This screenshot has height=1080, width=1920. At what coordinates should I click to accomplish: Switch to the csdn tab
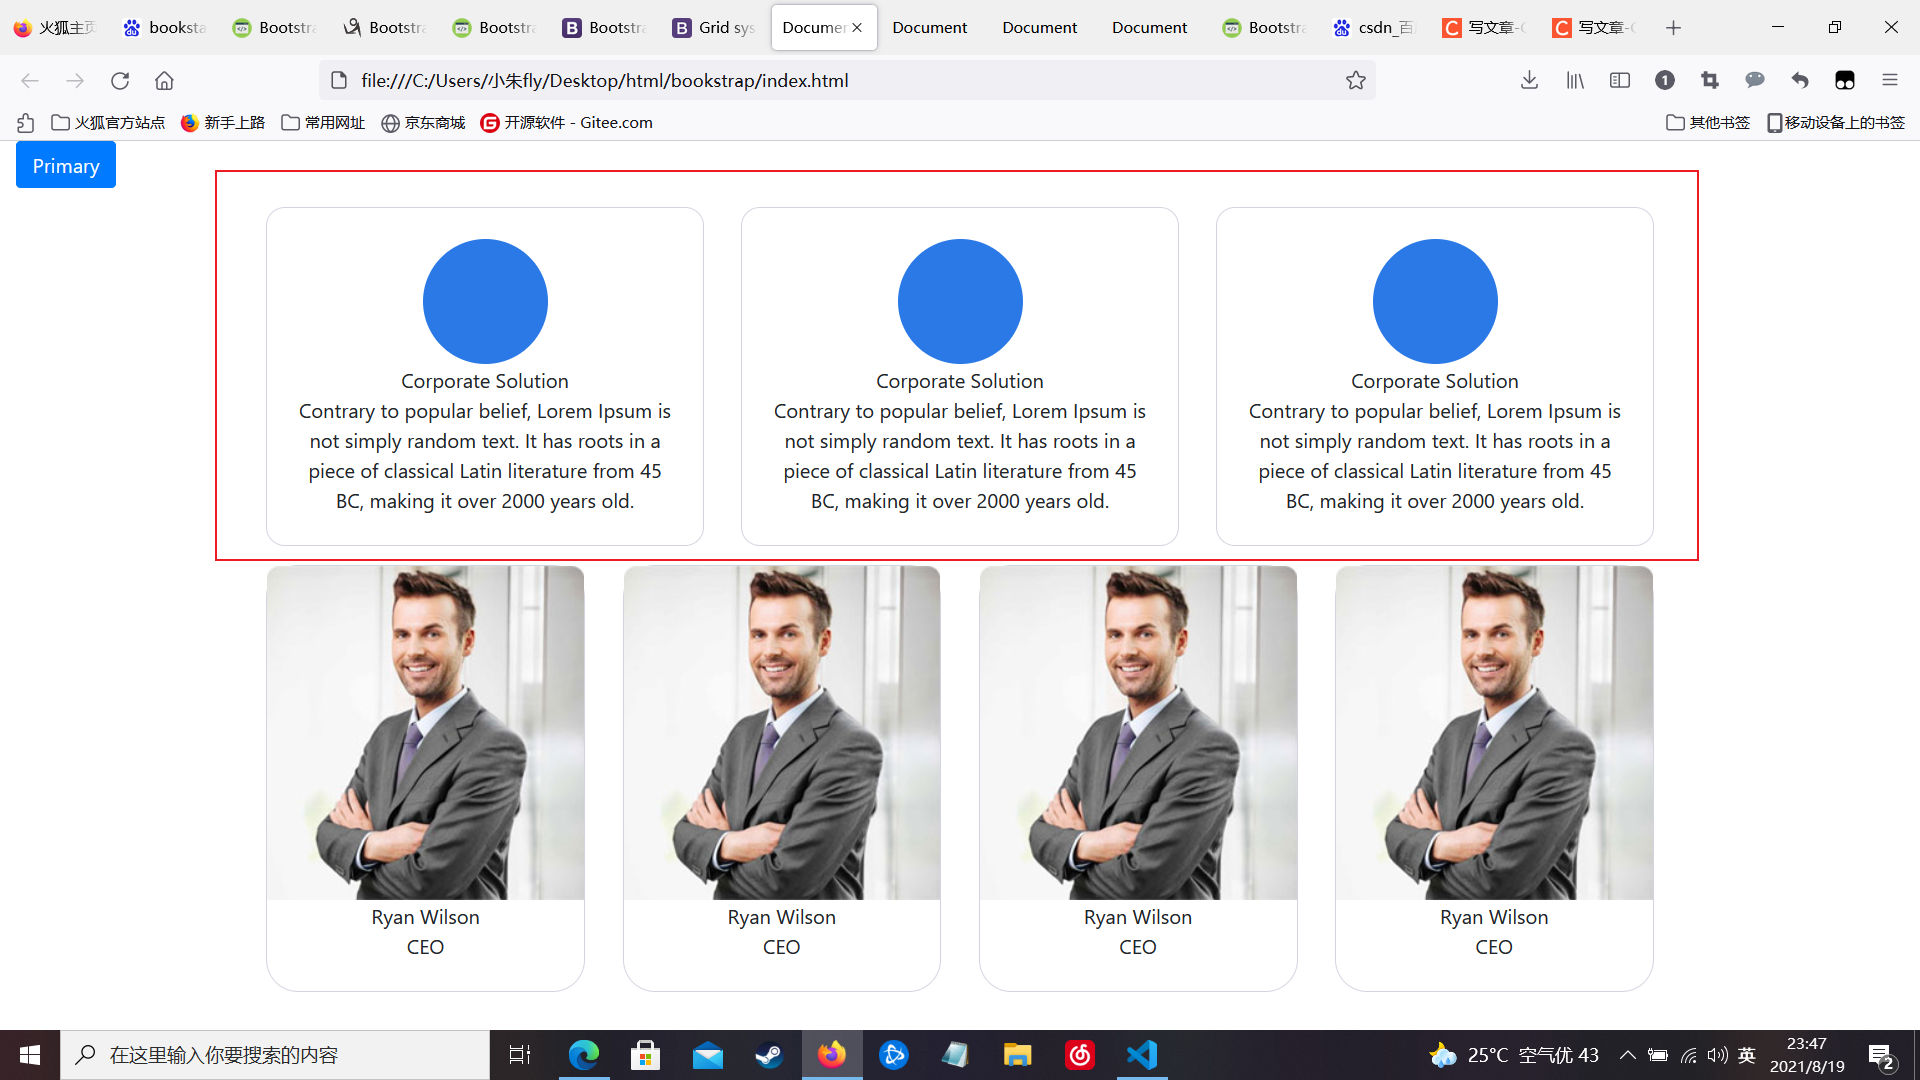(x=1375, y=27)
